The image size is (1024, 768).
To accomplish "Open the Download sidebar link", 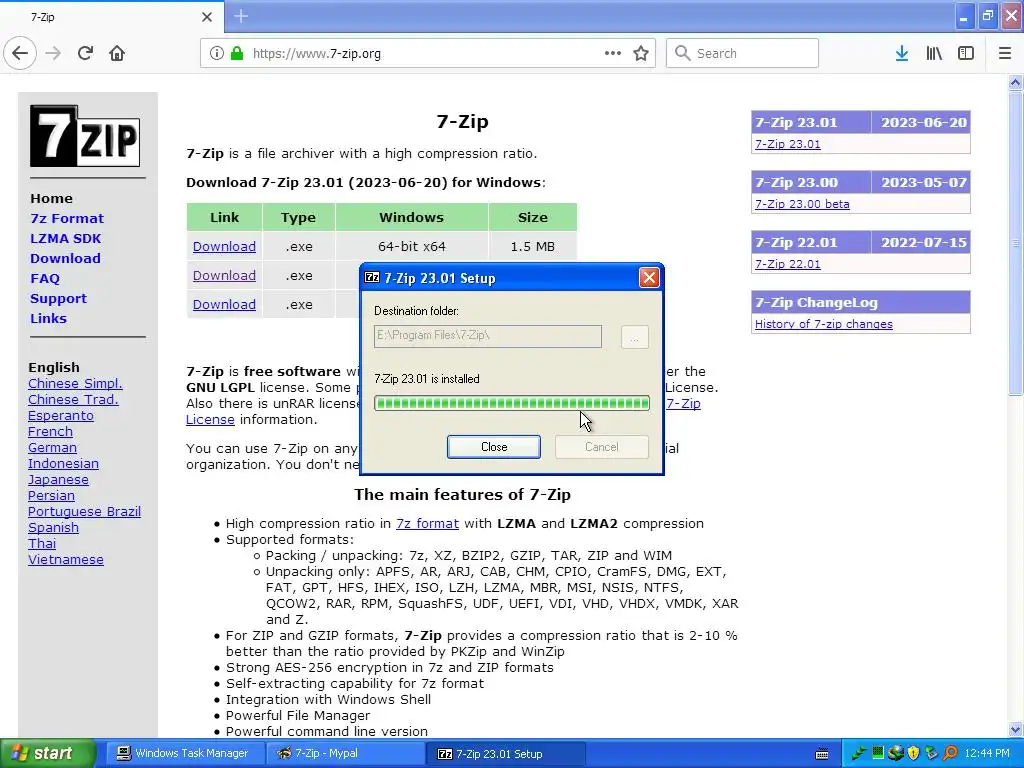I will pos(65,258).
